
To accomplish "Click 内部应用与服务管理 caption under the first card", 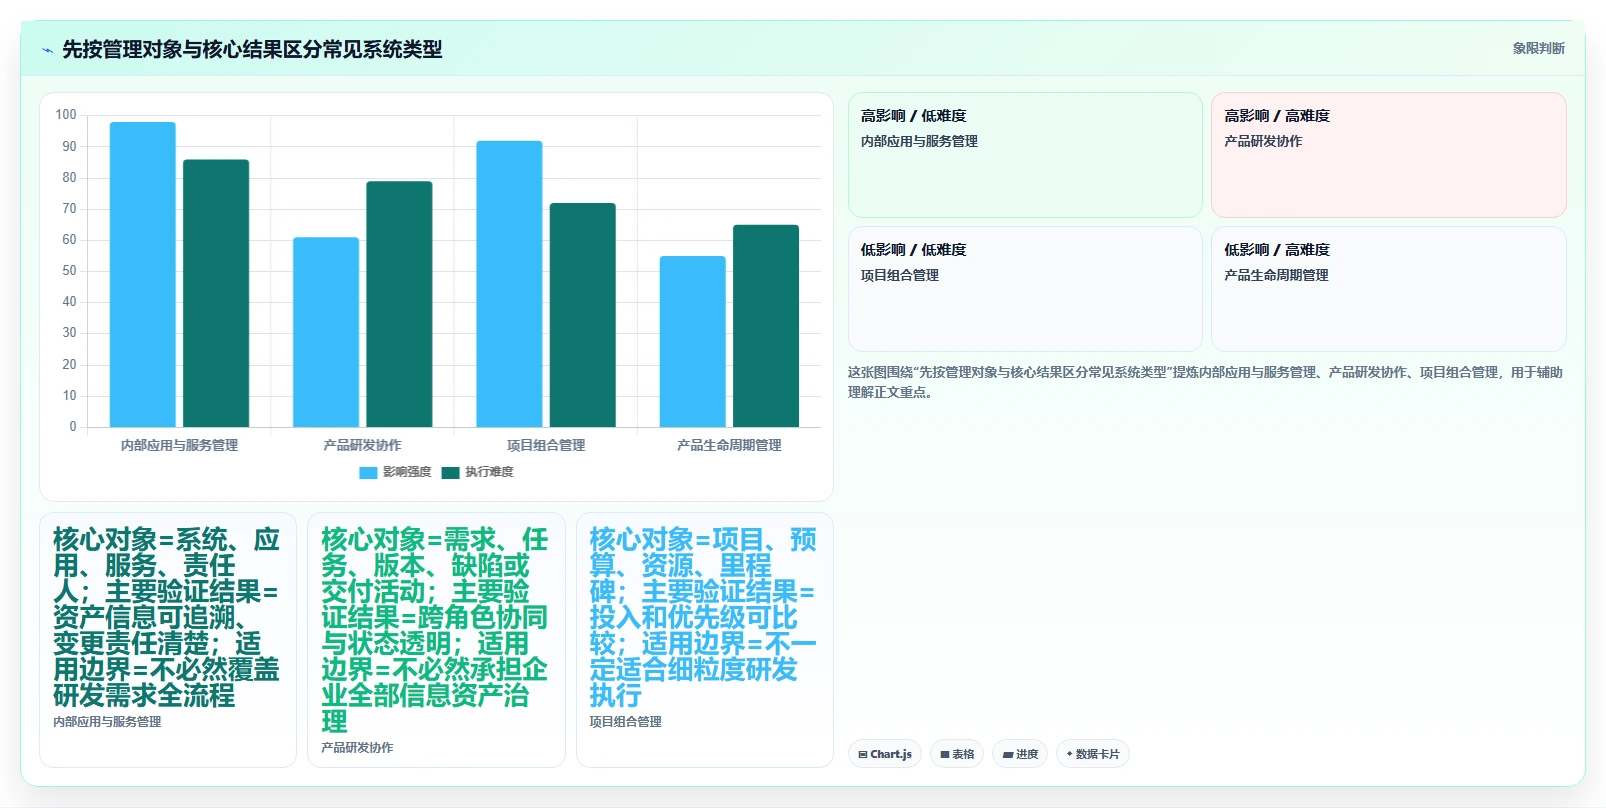I will tap(107, 722).
